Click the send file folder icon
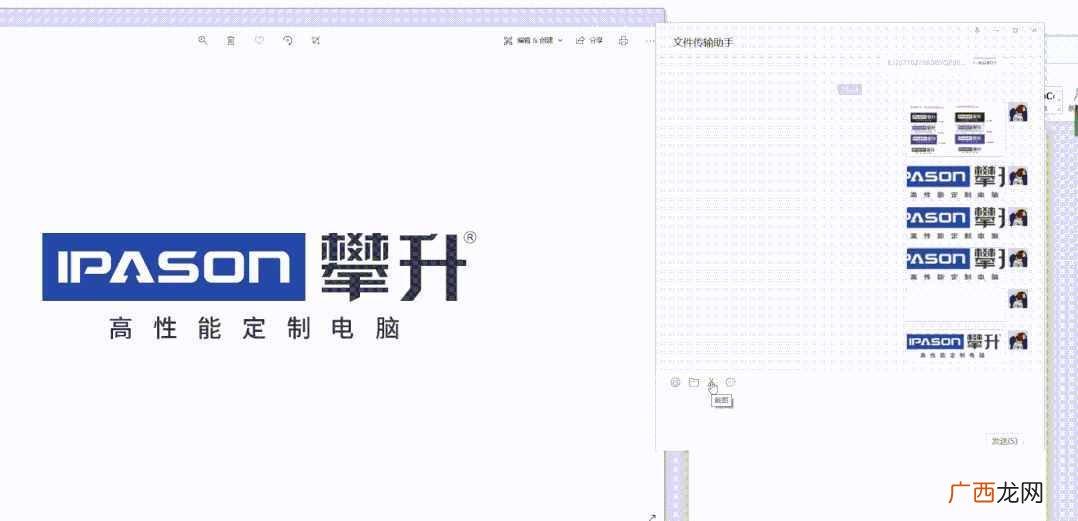 pyautogui.click(x=694, y=382)
